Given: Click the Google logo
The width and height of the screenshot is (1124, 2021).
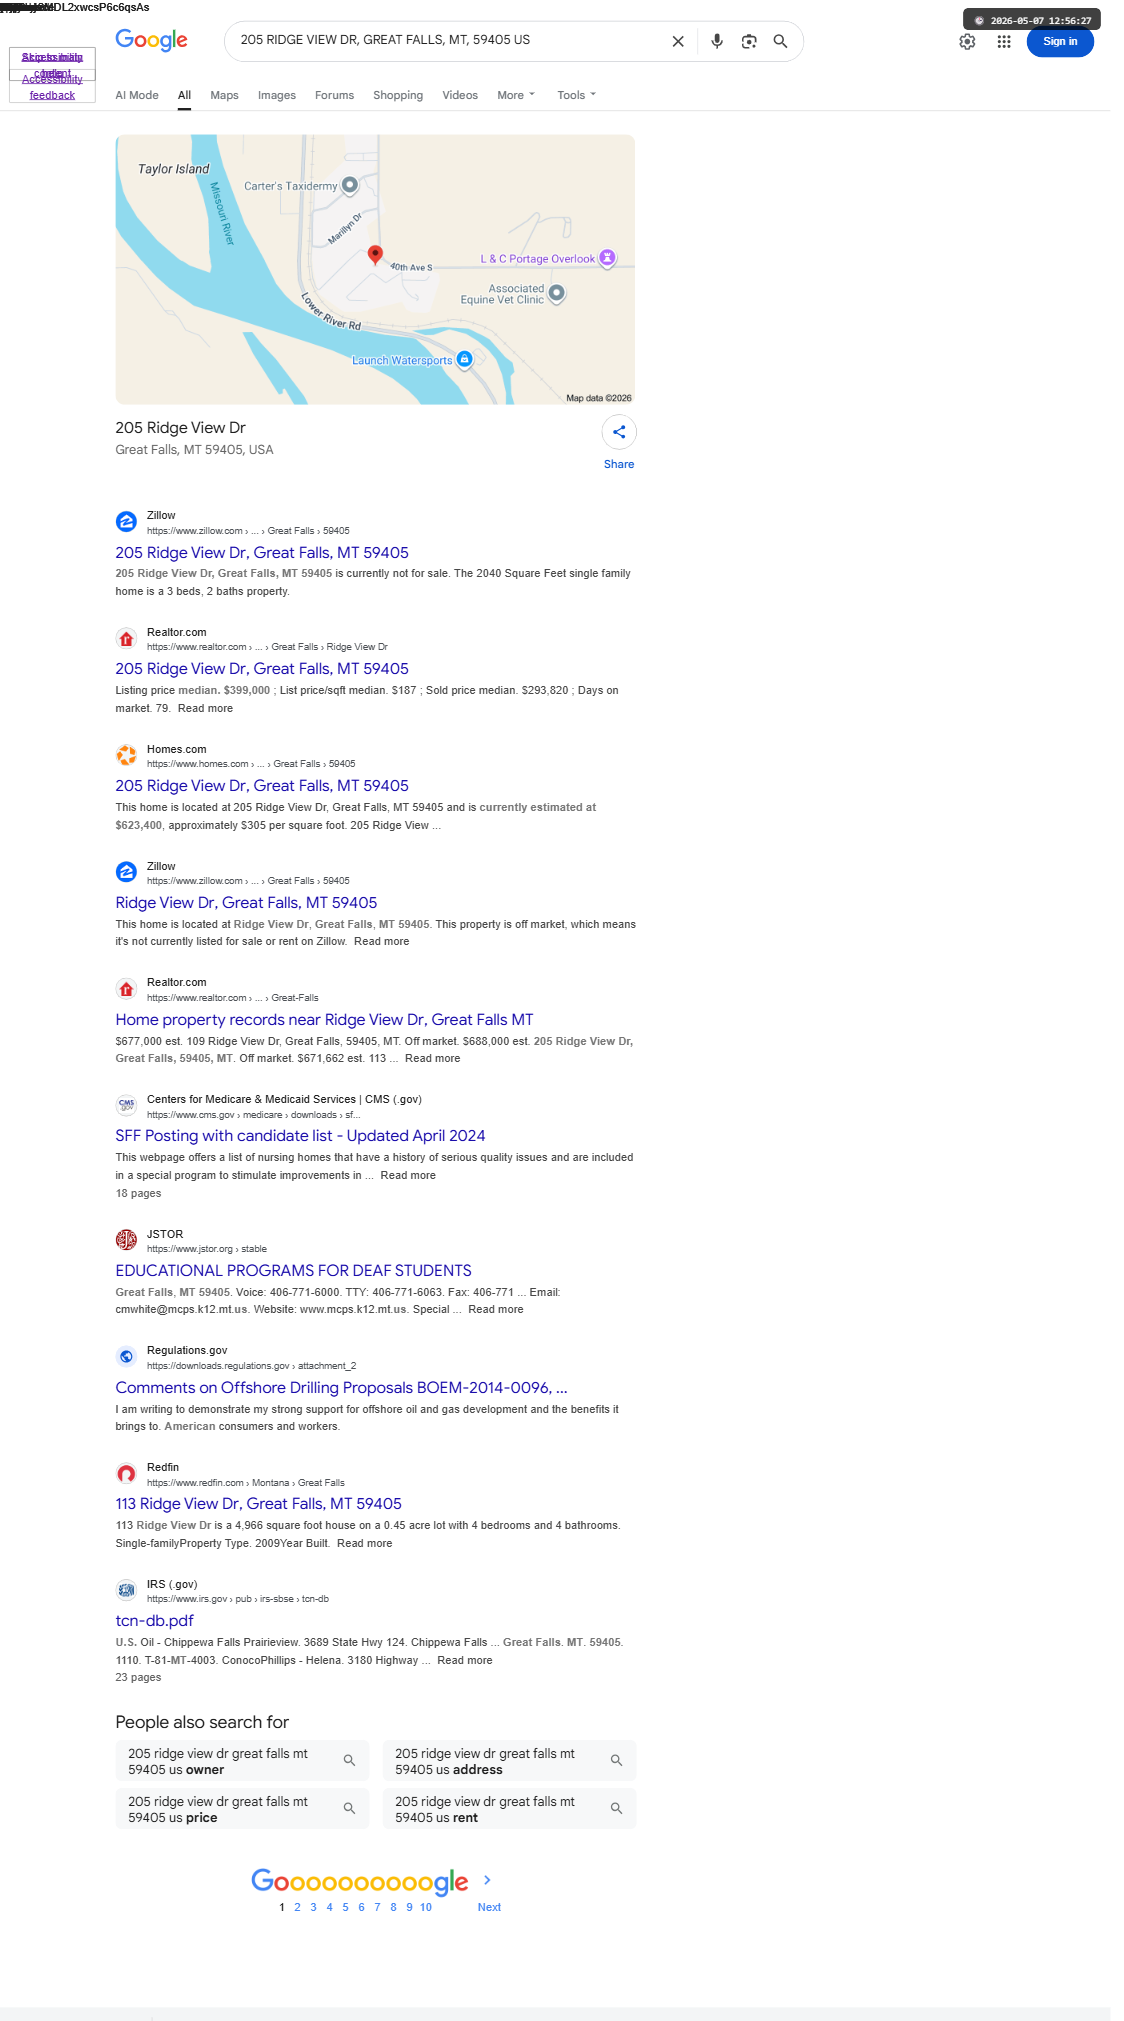Looking at the screenshot, I should pyautogui.click(x=151, y=40).
